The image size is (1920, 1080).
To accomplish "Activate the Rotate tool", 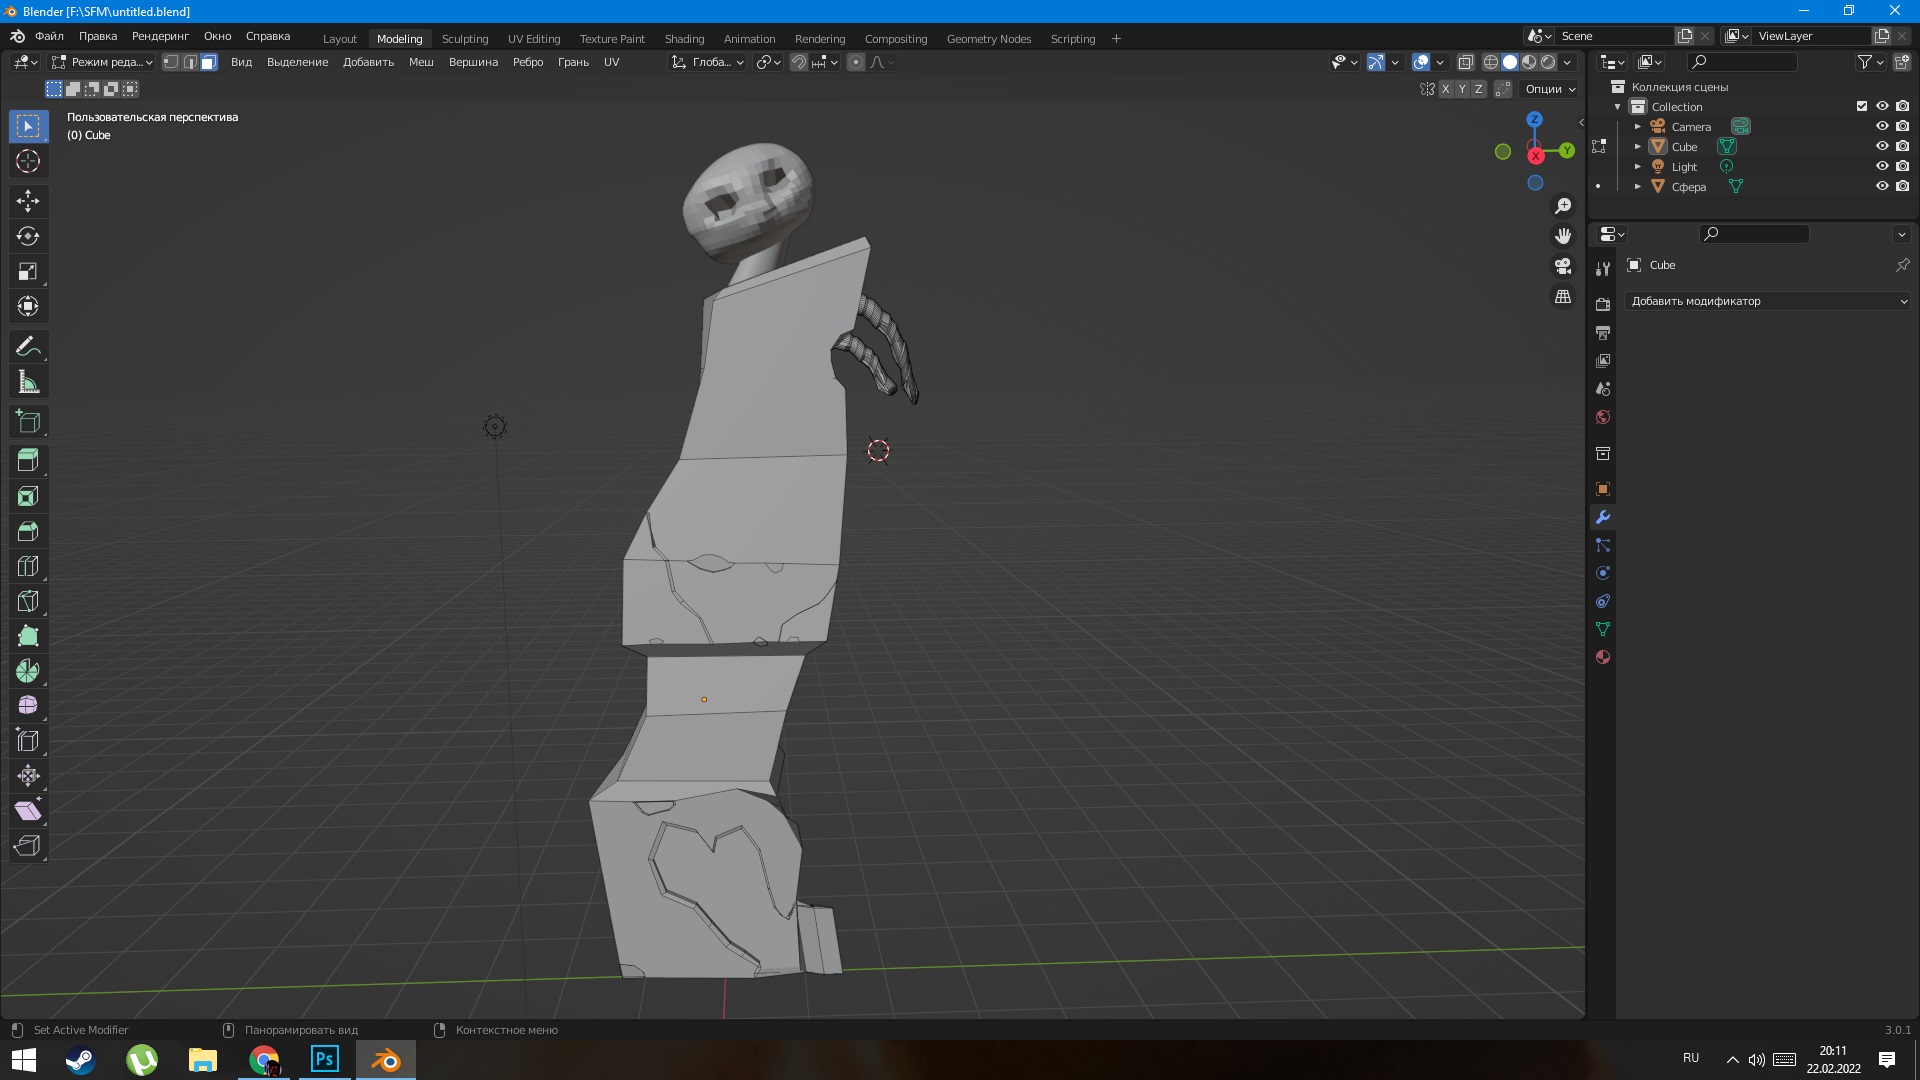I will (x=28, y=236).
